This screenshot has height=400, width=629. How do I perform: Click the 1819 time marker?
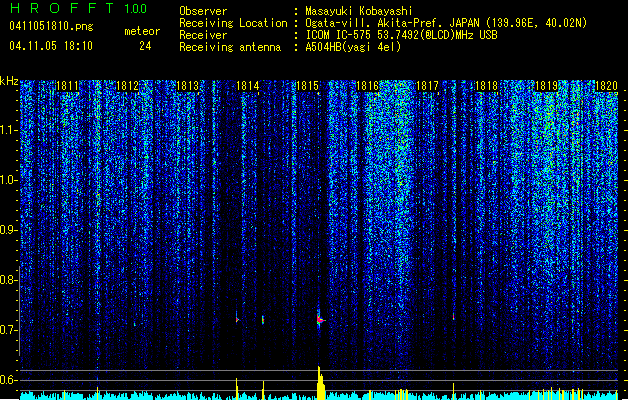point(547,86)
